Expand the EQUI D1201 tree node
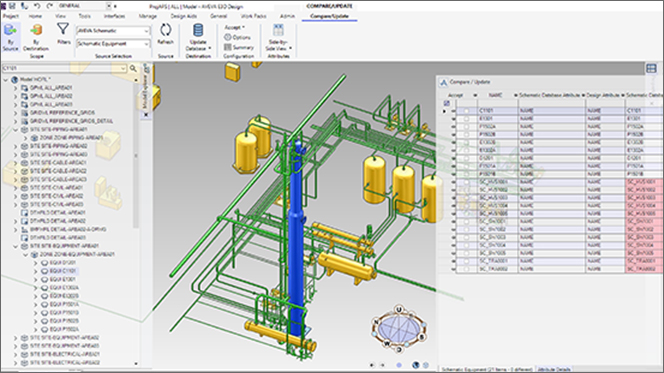 pyautogui.click(x=36, y=263)
